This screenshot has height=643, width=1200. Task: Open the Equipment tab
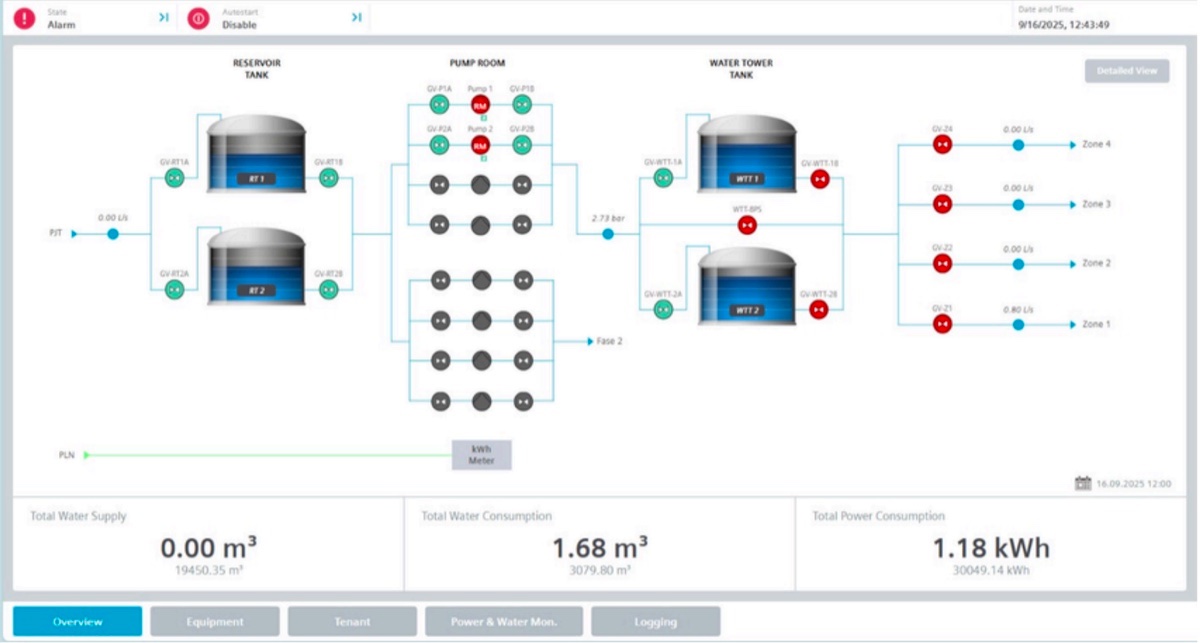(x=215, y=621)
